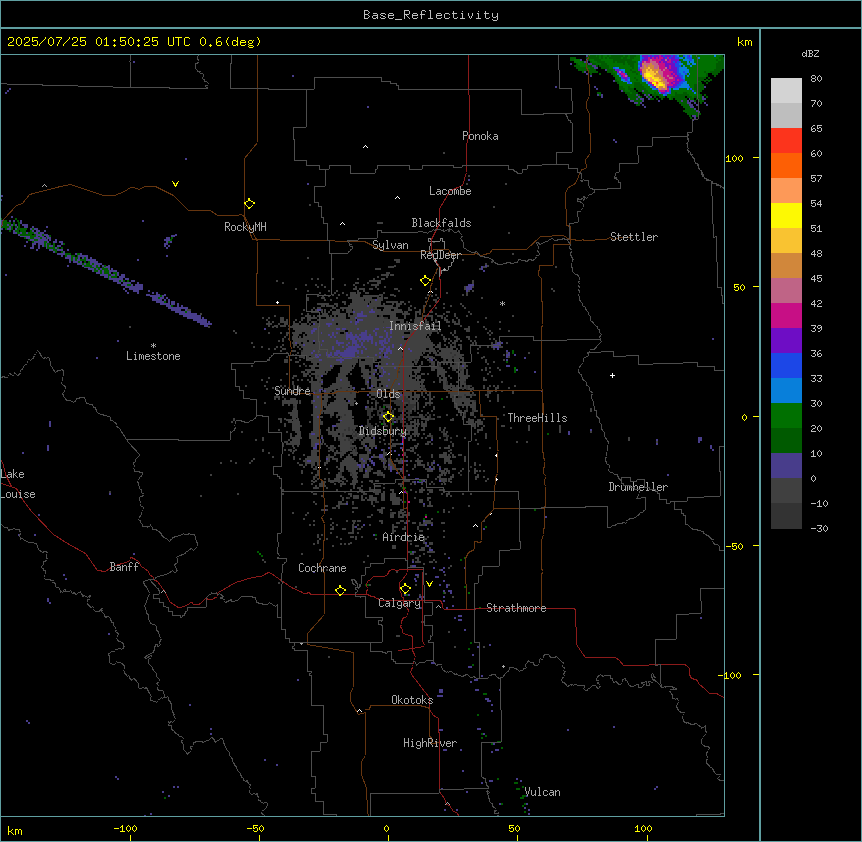Click the 100 tick label on the right axis
The width and height of the screenshot is (862, 842).
tap(734, 158)
